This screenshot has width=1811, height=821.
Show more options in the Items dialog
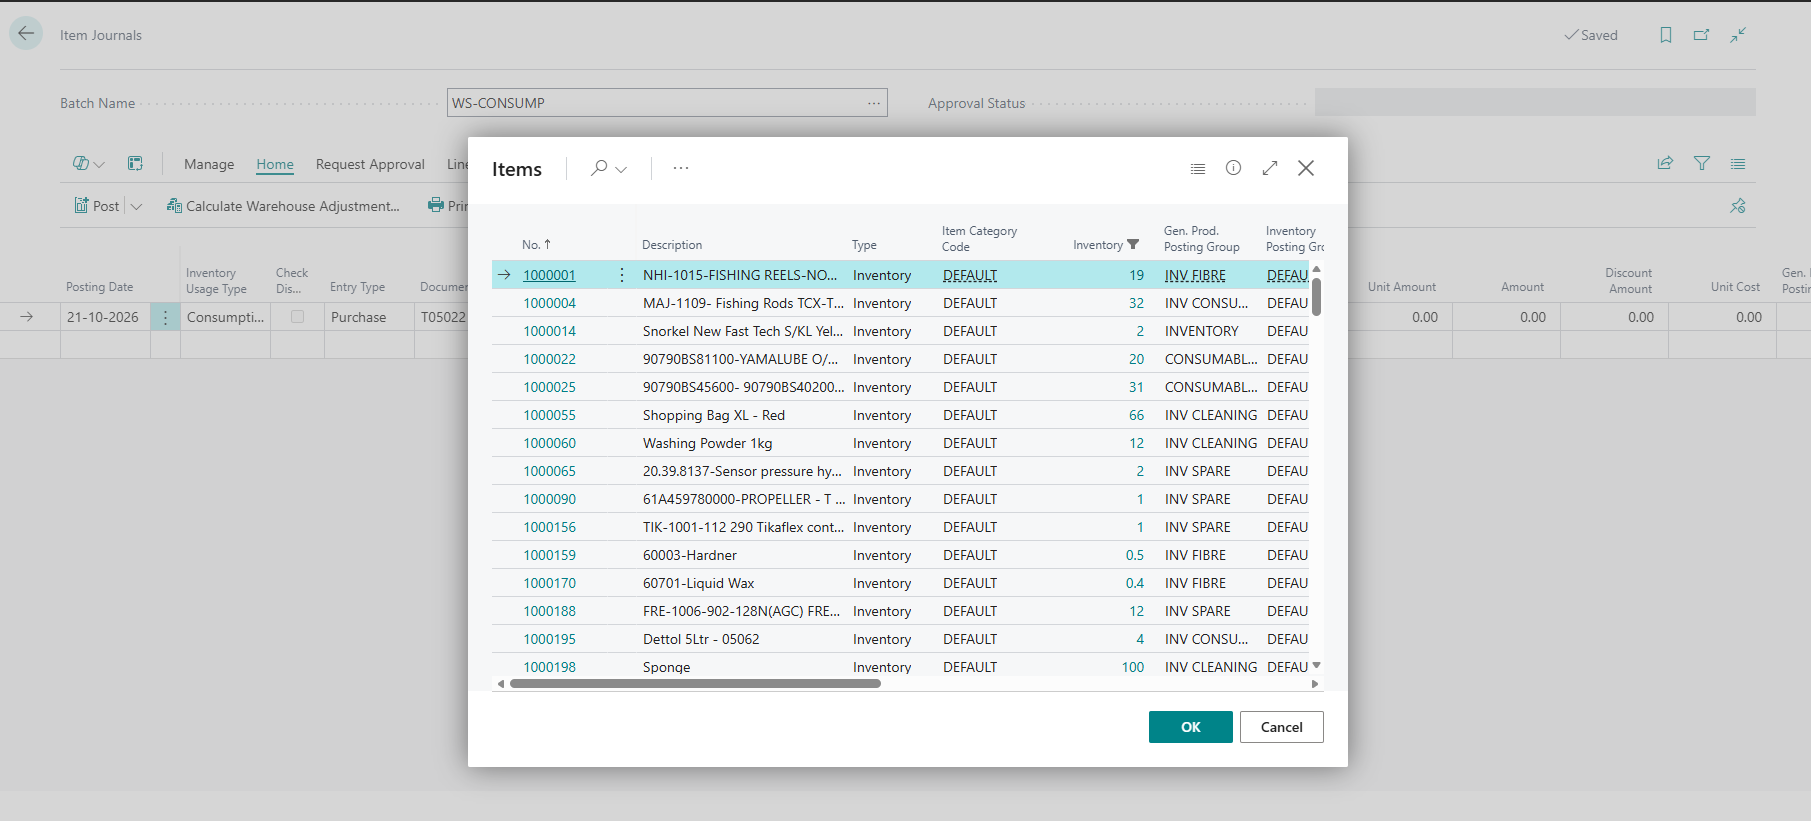681,168
